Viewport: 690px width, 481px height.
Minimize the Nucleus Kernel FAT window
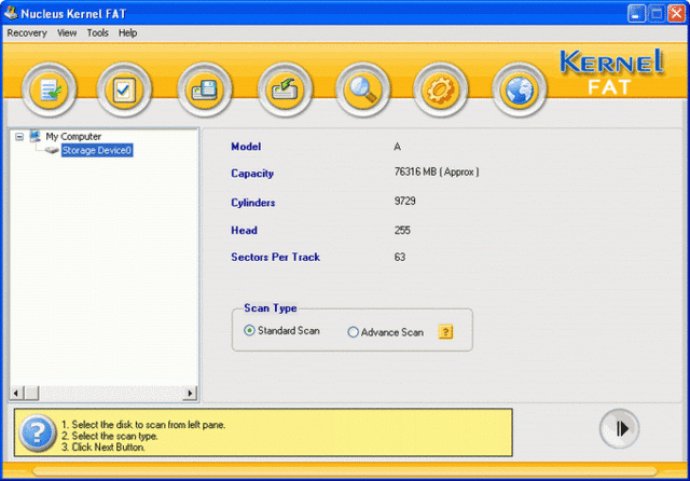[636, 14]
